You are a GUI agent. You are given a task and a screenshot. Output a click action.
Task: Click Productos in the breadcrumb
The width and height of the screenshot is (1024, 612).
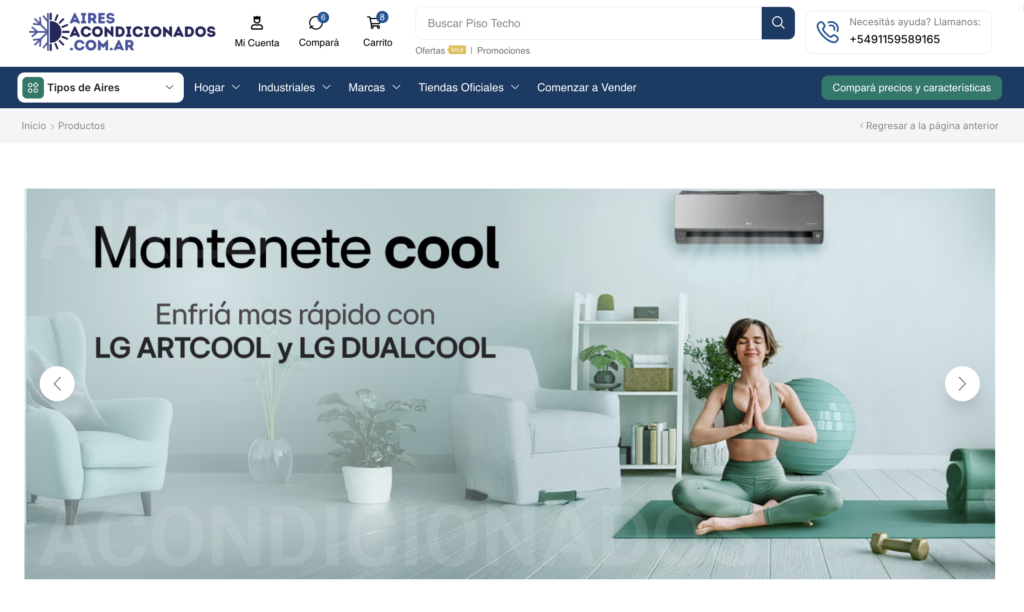point(81,125)
